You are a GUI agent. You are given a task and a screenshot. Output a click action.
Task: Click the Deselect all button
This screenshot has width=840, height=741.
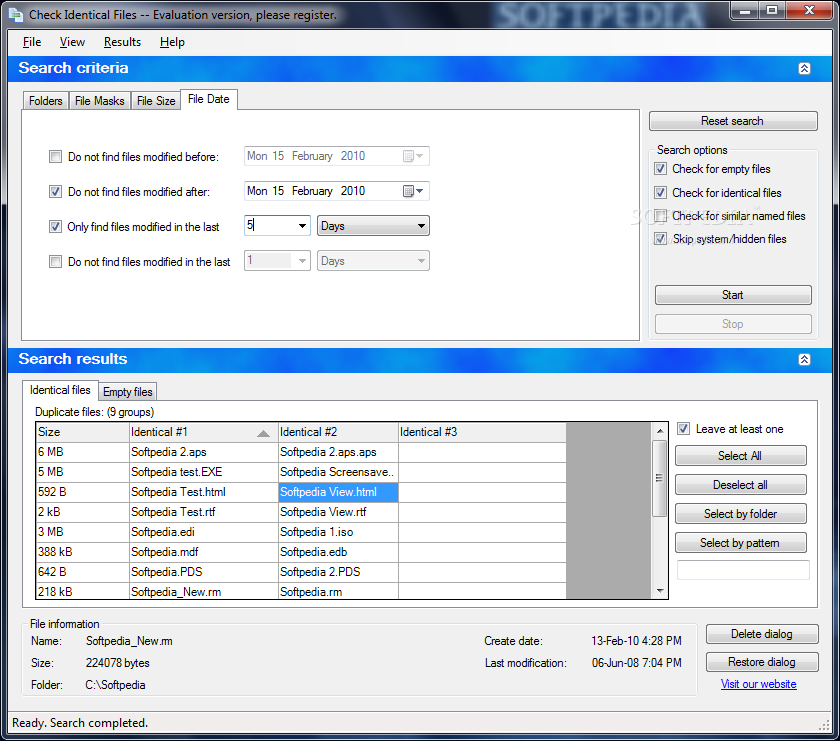(740, 485)
